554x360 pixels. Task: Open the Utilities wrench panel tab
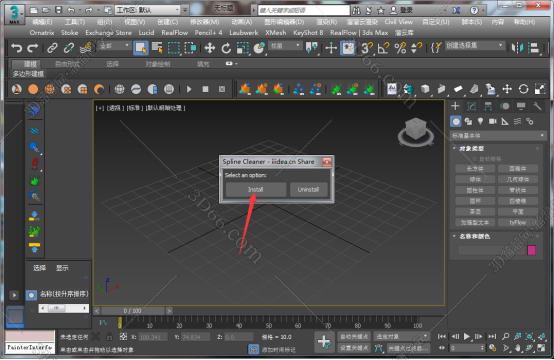[x=537, y=106]
